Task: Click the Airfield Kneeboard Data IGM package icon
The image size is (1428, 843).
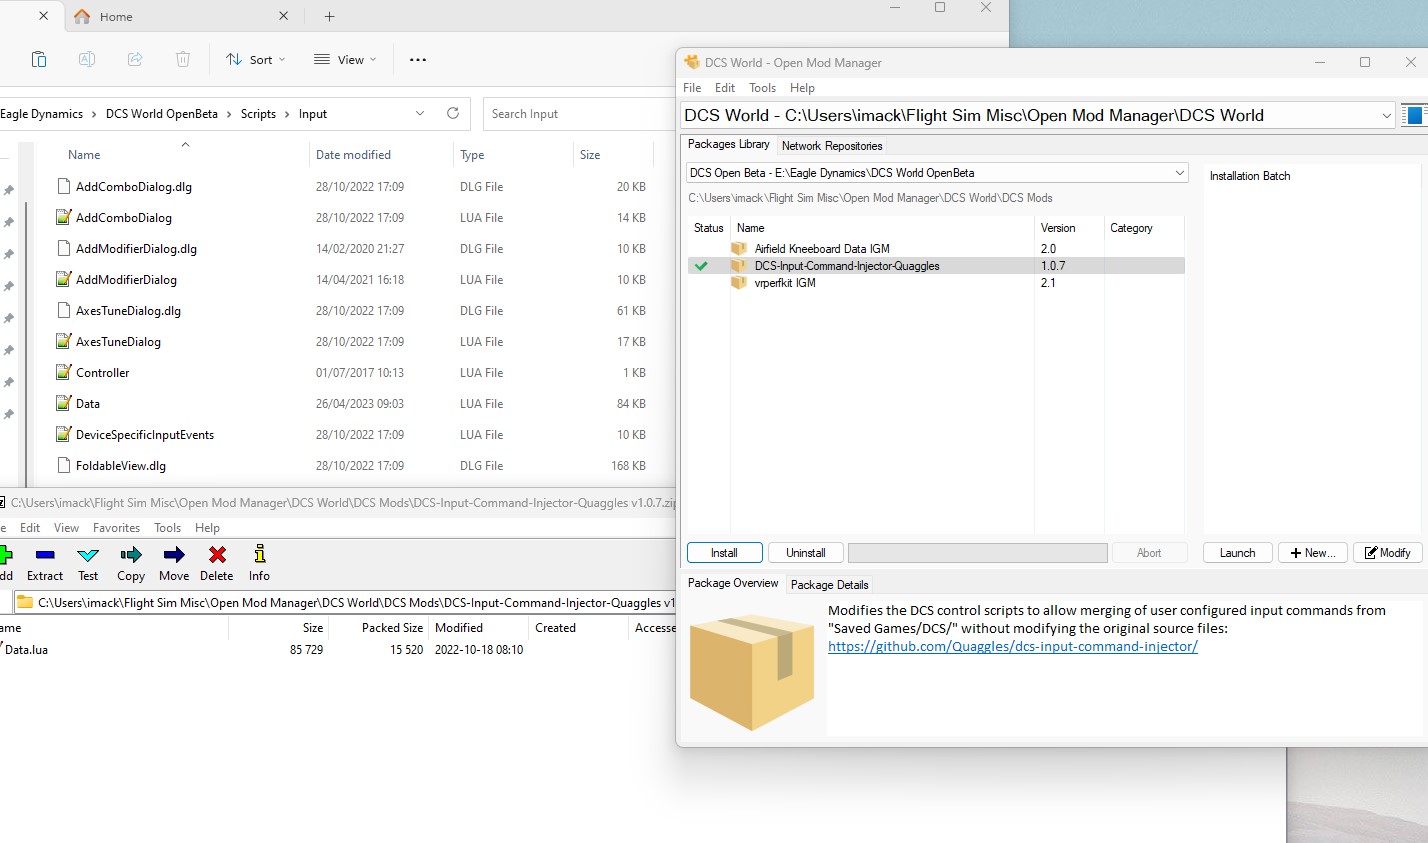Action: 739,248
